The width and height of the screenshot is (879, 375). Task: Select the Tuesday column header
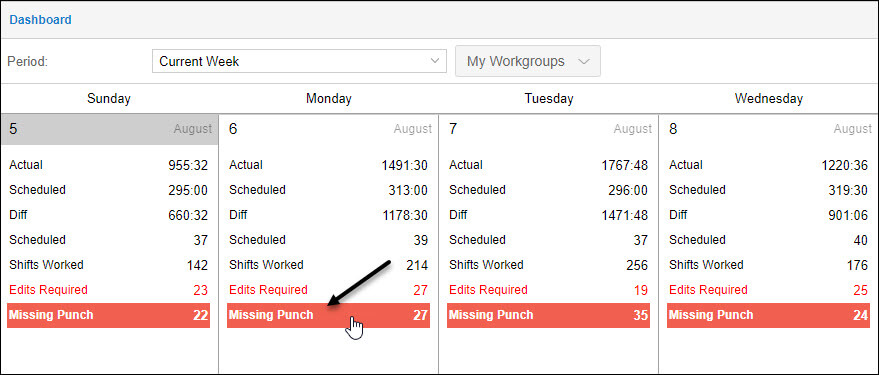[549, 99]
